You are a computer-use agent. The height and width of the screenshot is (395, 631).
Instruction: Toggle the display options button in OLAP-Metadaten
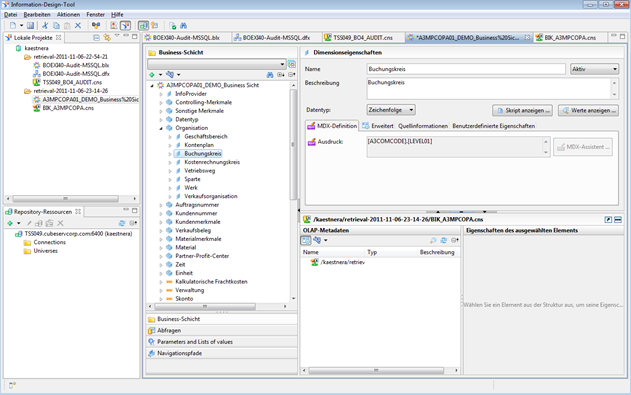coord(306,241)
